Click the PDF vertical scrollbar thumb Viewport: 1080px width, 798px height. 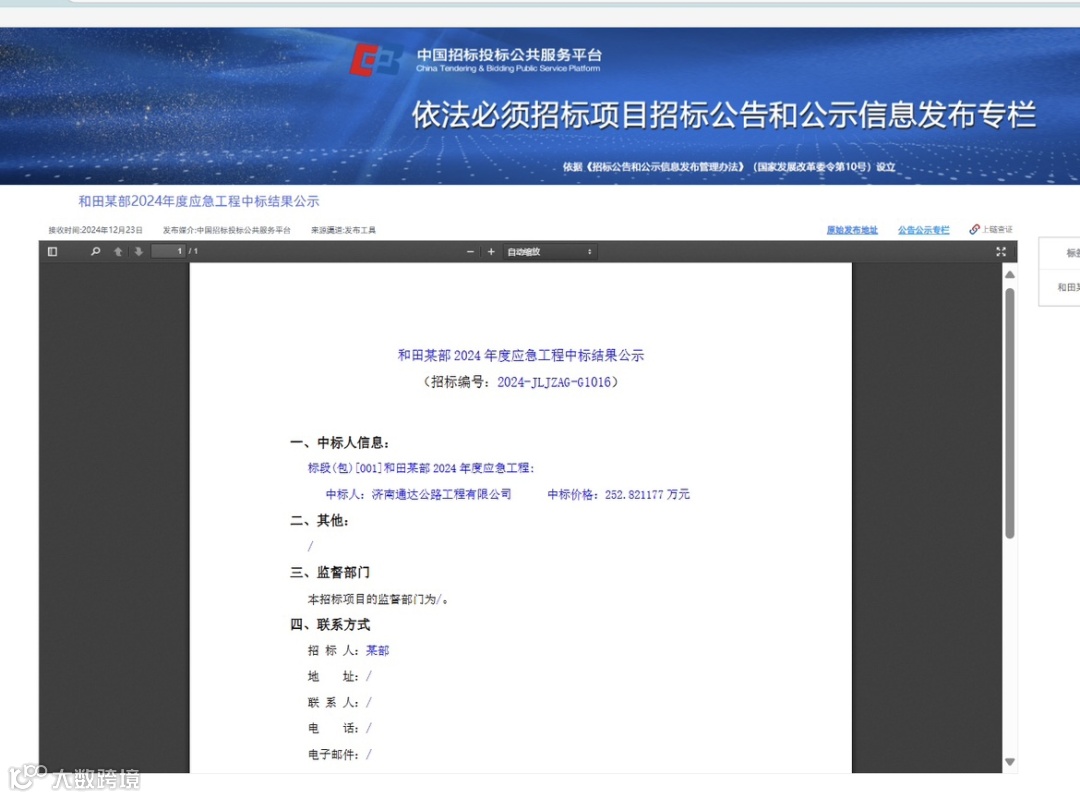[1010, 413]
